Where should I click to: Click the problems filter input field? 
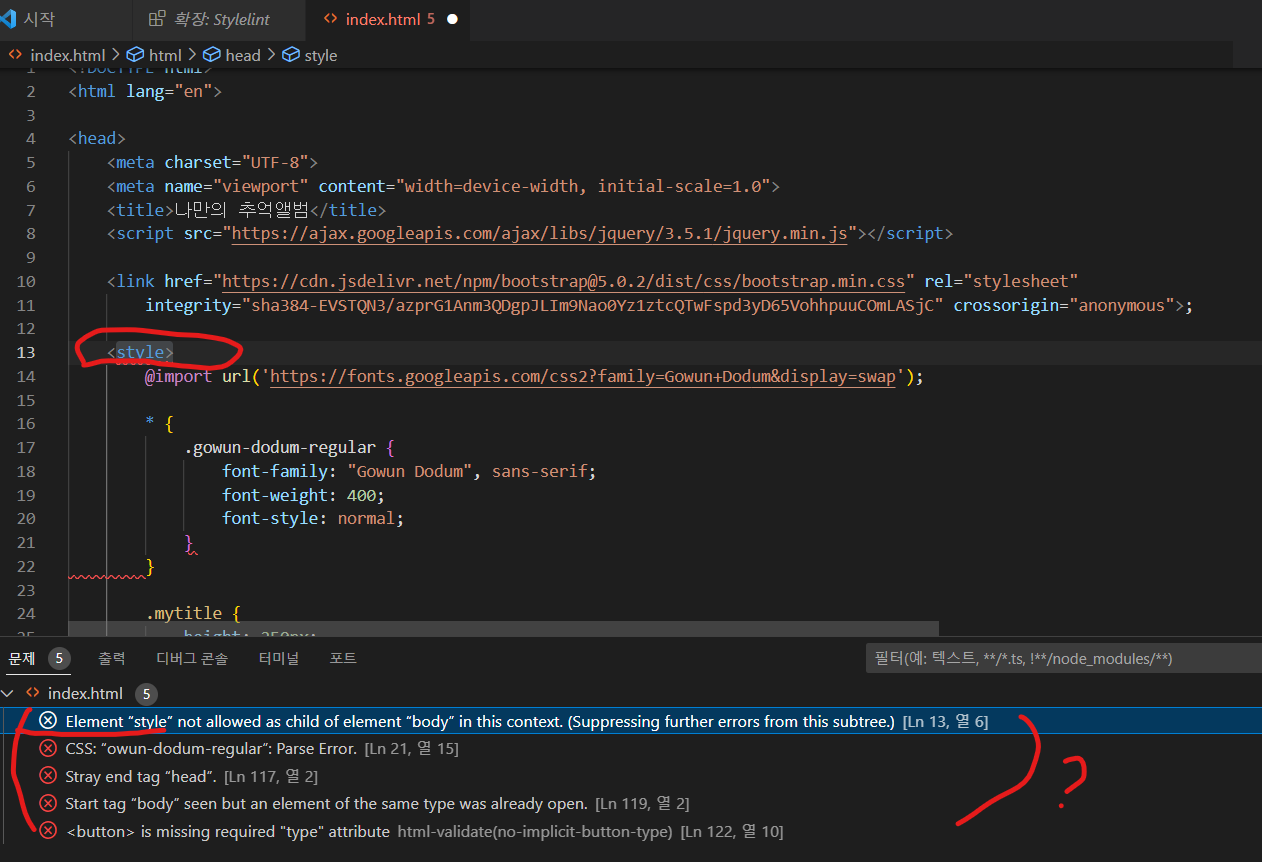coord(1062,658)
